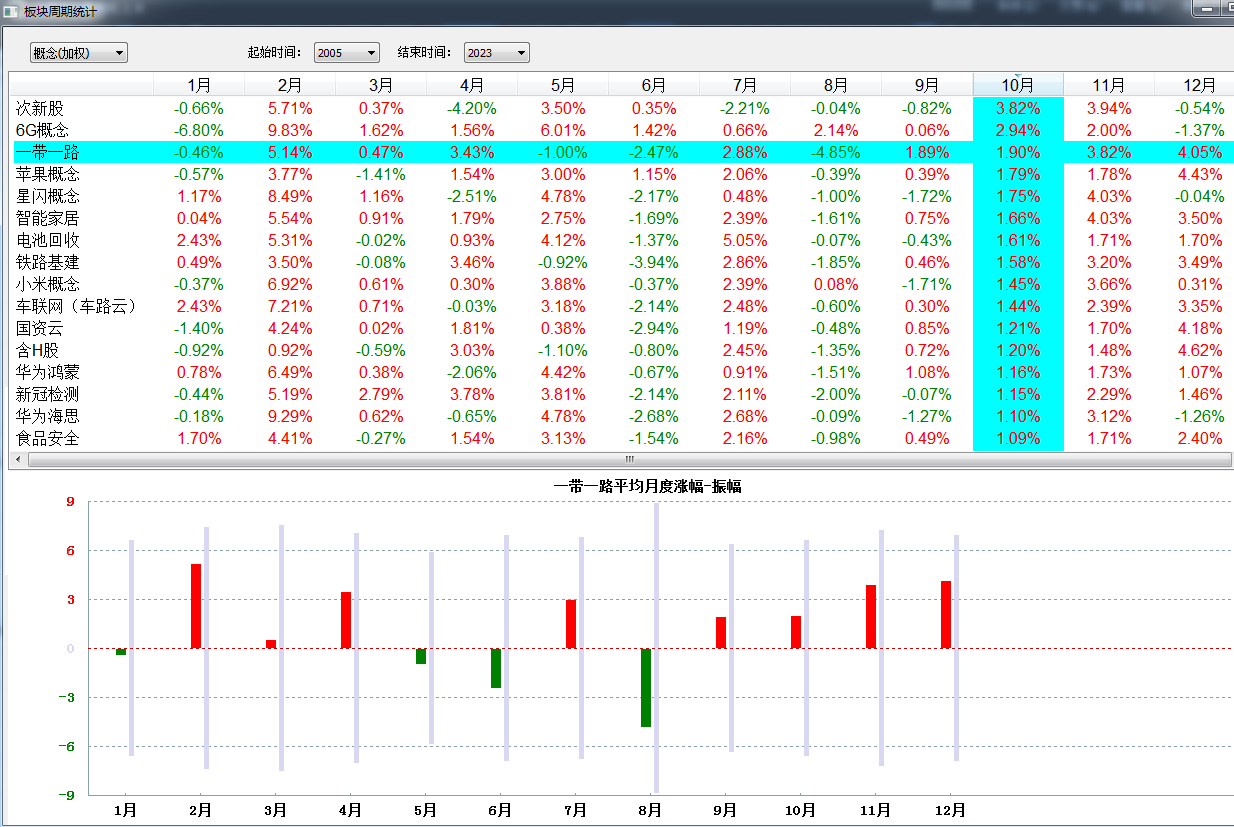Select the 苹果概念 row
The width and height of the screenshot is (1234, 827).
(x=621, y=174)
